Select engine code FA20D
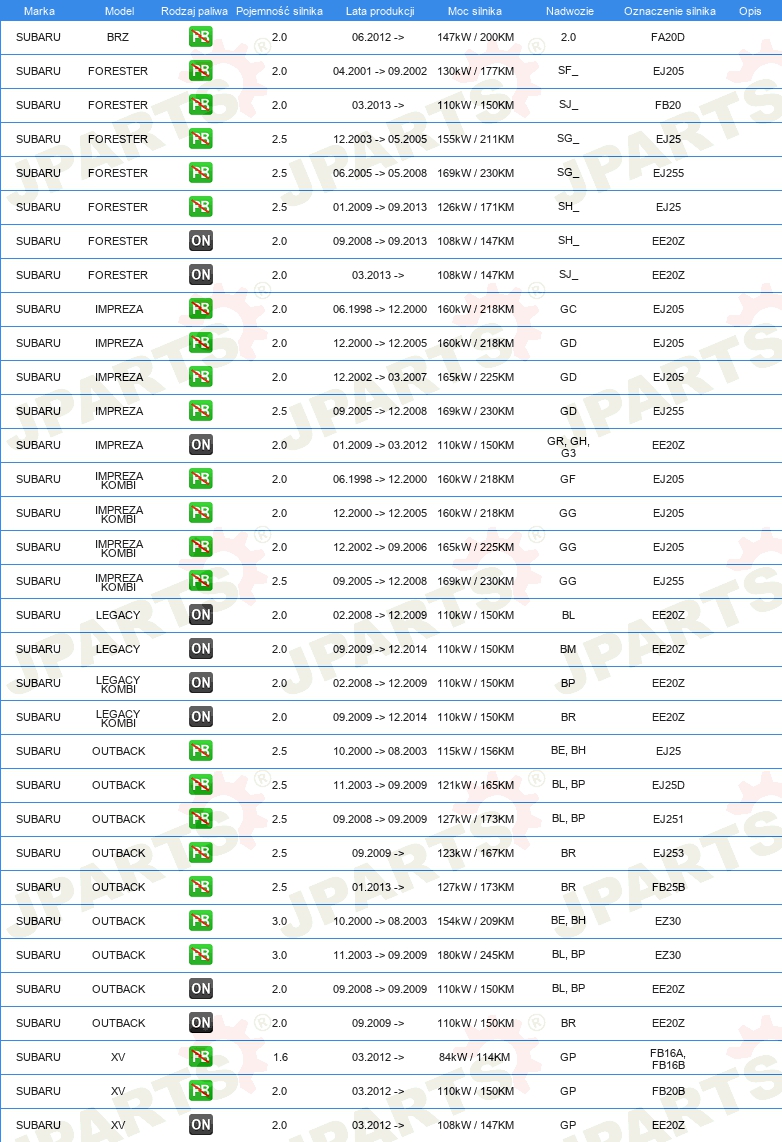Image resolution: width=782 pixels, height=1142 pixels. pyautogui.click(x=668, y=37)
